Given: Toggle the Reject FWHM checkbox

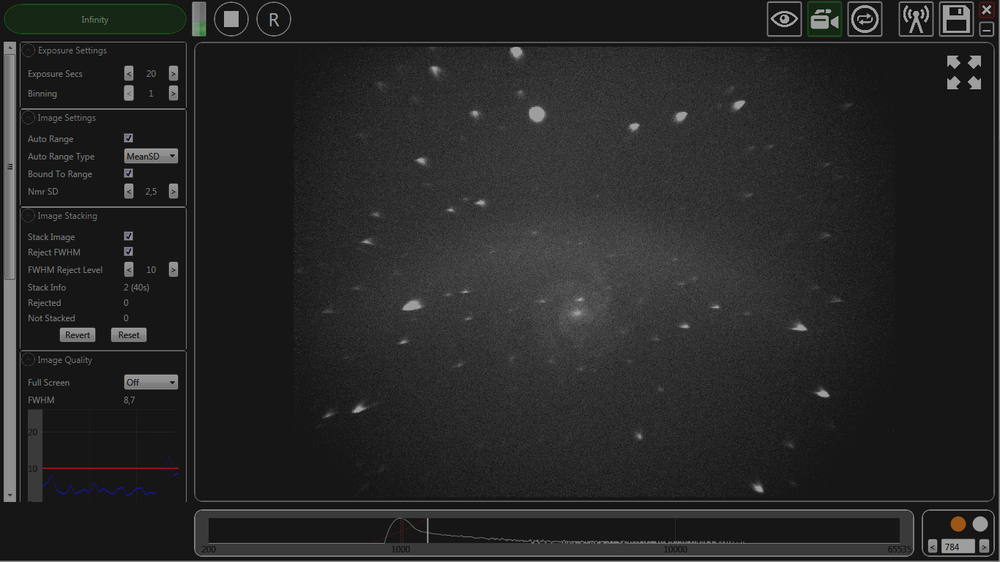Looking at the screenshot, I should pyautogui.click(x=128, y=251).
